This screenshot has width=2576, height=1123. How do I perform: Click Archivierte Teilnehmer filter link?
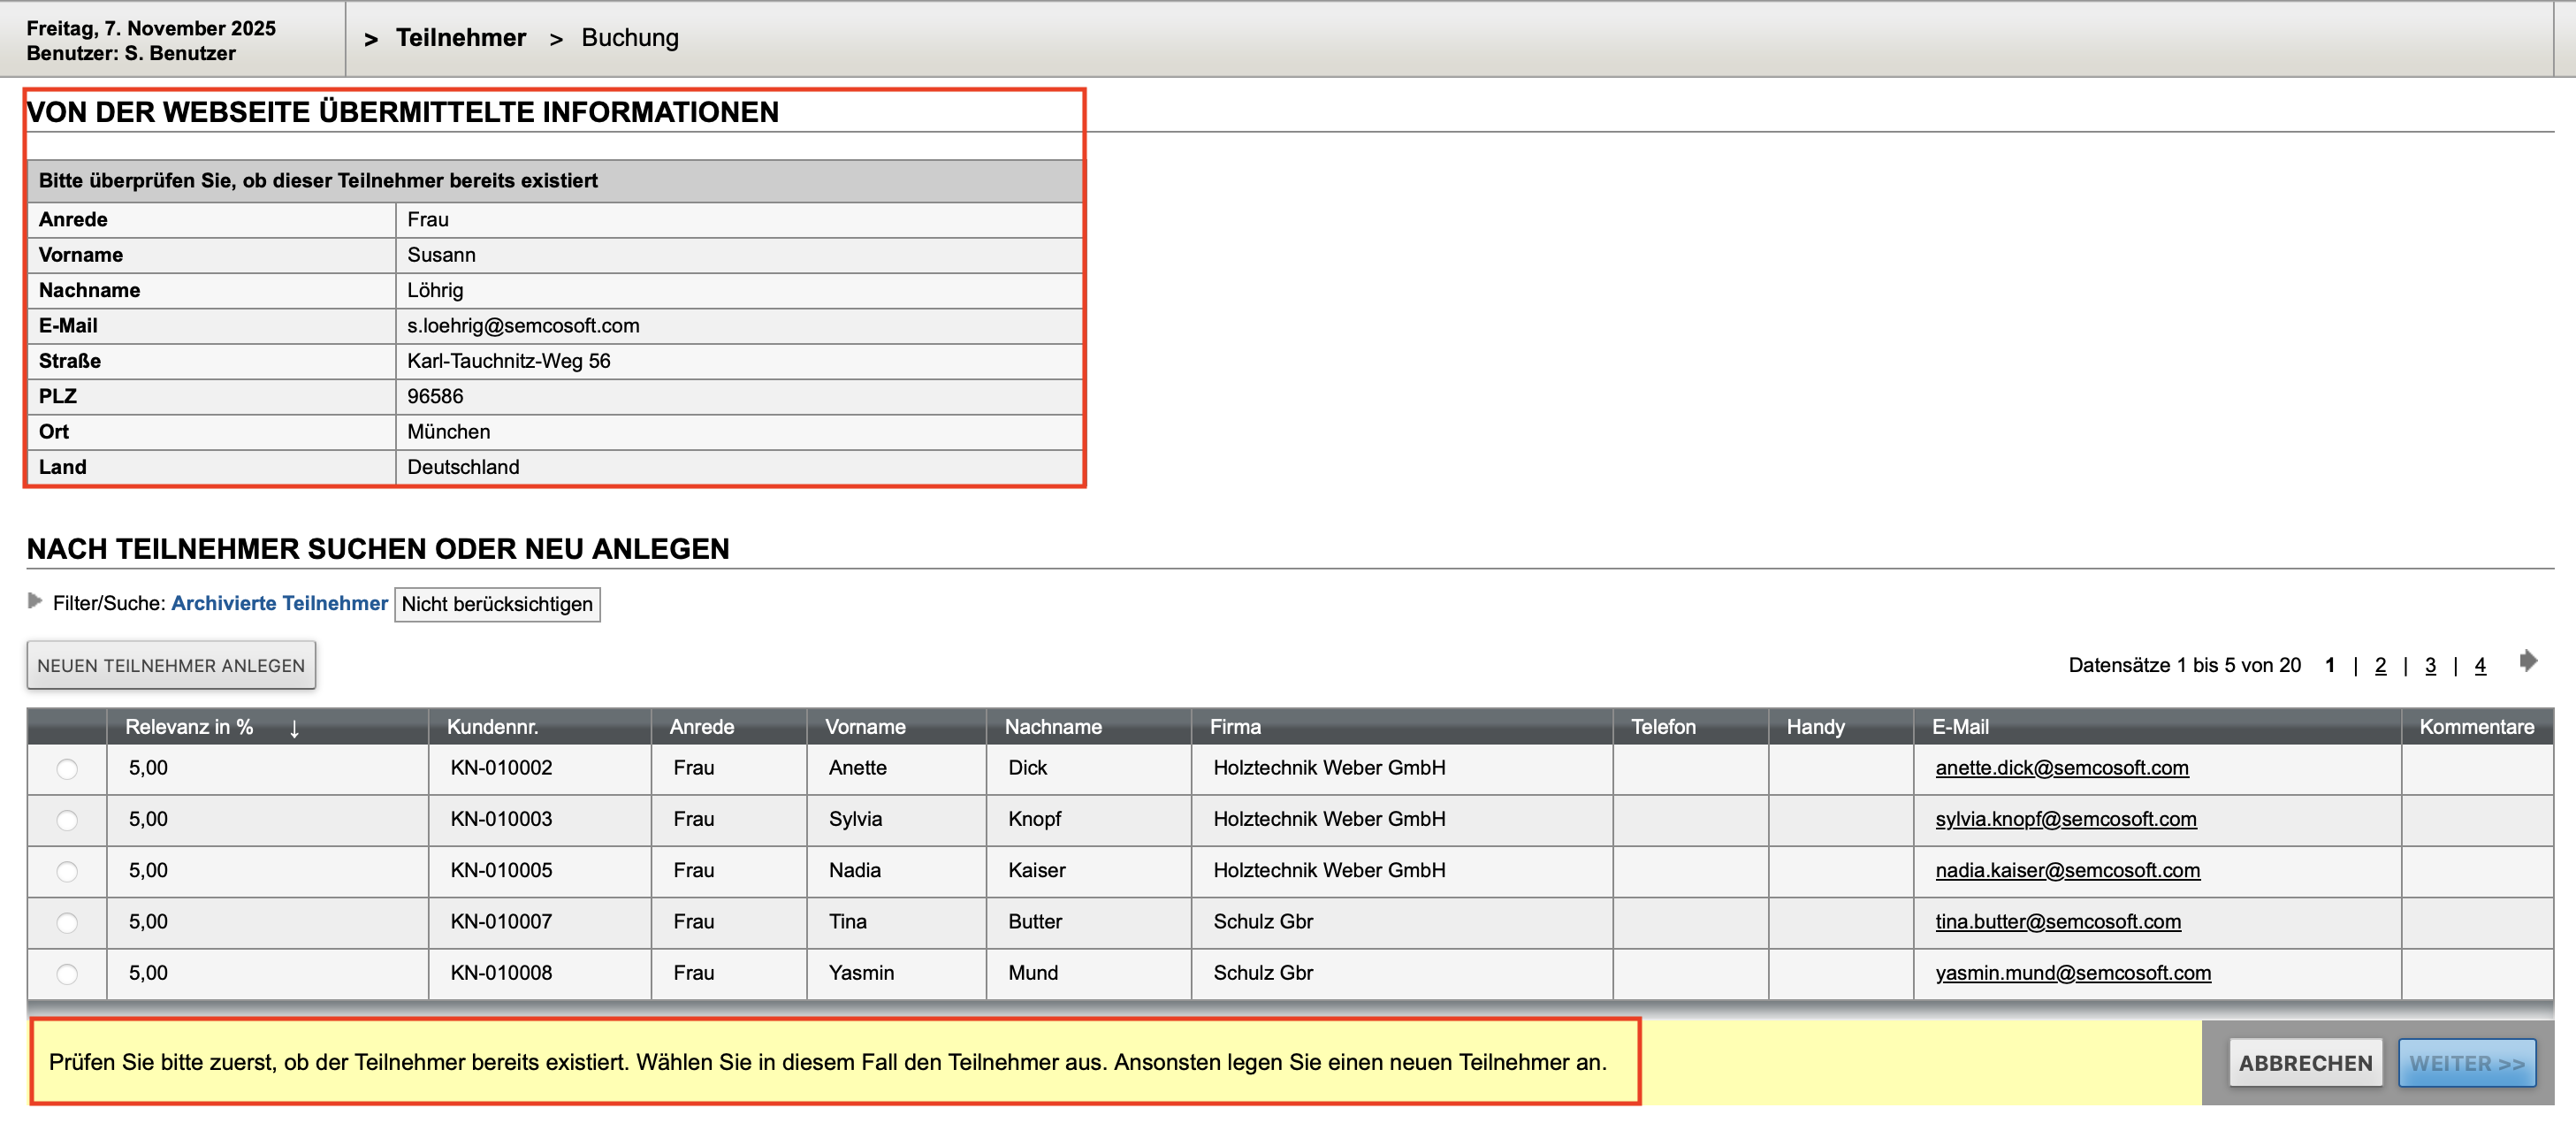tap(279, 603)
